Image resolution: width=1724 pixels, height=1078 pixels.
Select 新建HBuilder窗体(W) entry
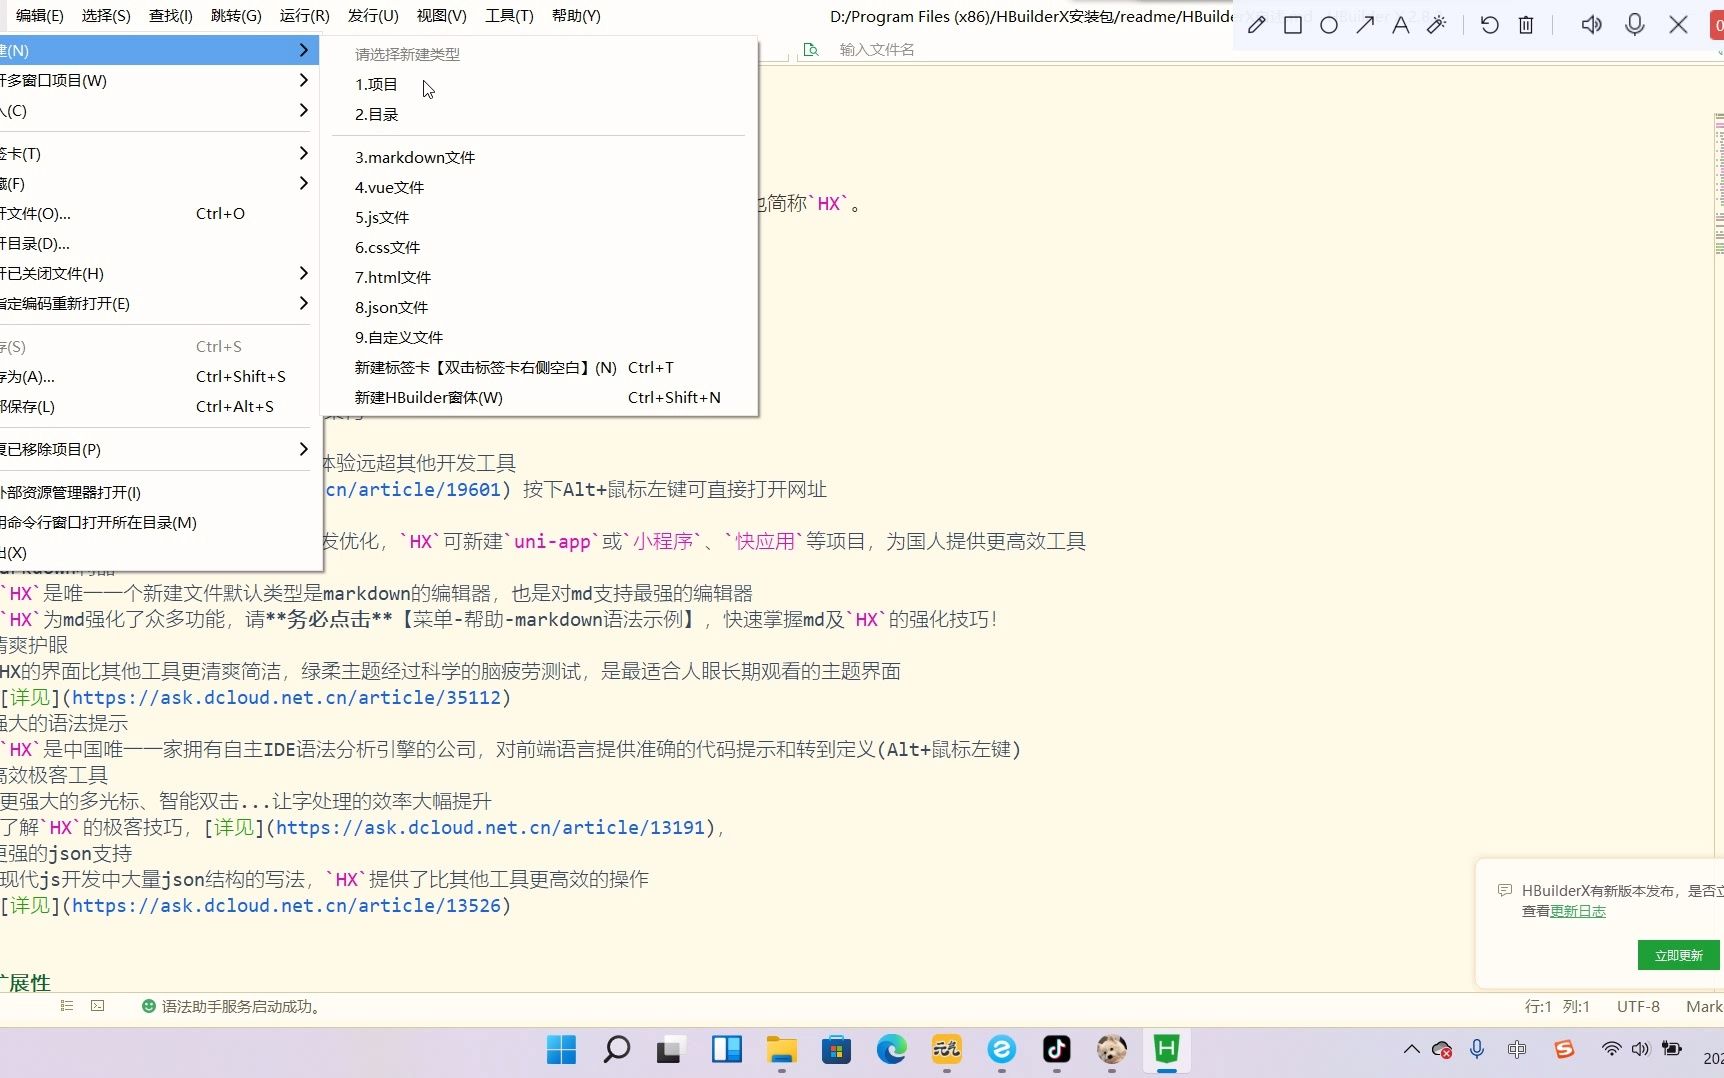pos(538,398)
